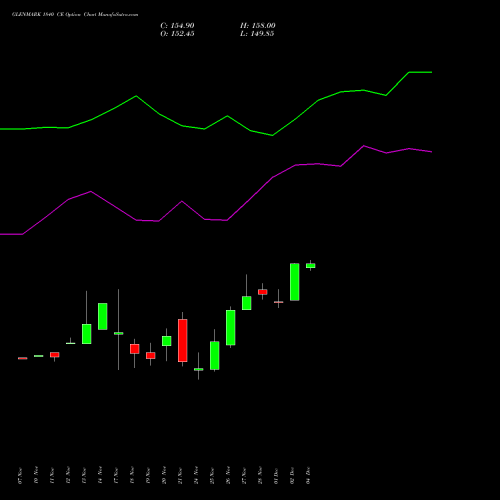The image size is (500, 500).
Task: Select the 18 Nov date label
Action: click(x=132, y=476)
